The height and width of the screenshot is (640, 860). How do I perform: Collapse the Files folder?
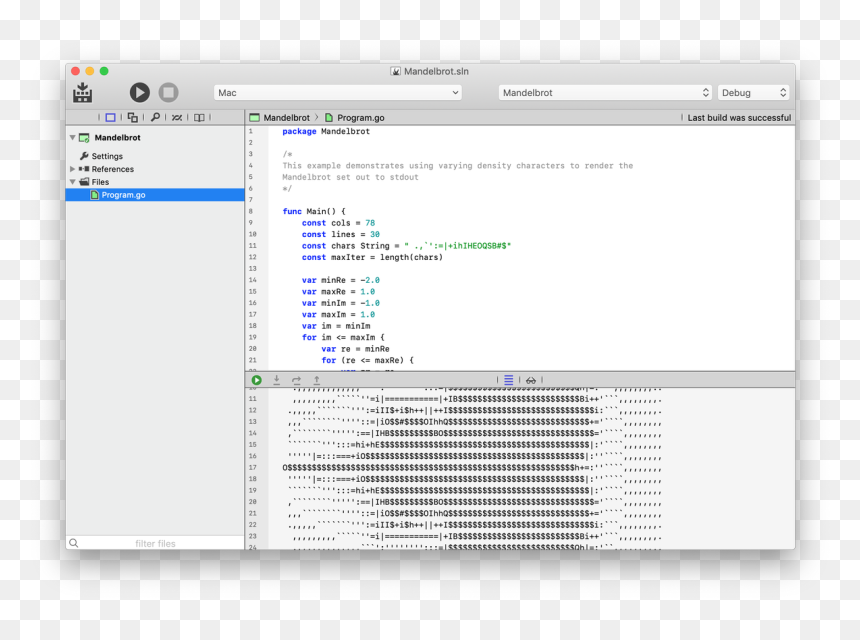click(72, 182)
